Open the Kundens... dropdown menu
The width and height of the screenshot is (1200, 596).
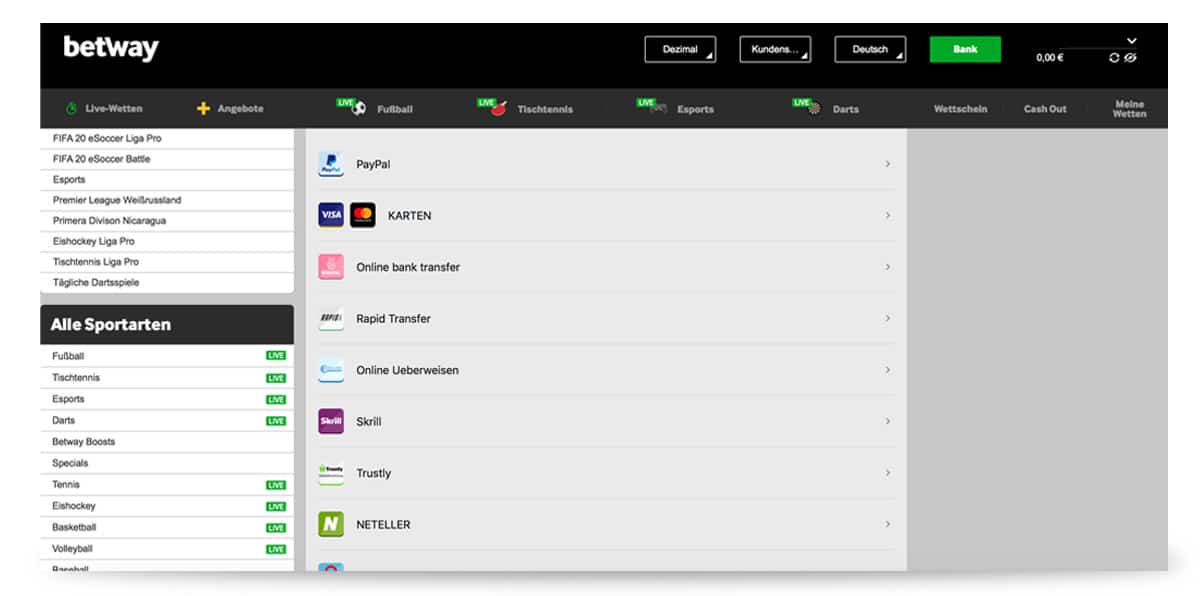pyautogui.click(x=775, y=49)
